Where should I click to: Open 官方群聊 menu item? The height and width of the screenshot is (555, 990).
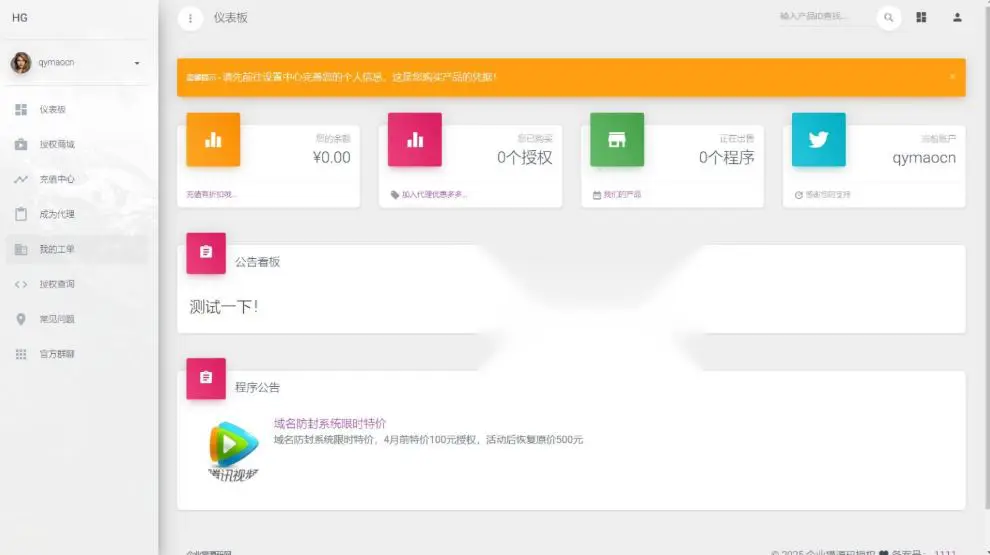(77, 354)
